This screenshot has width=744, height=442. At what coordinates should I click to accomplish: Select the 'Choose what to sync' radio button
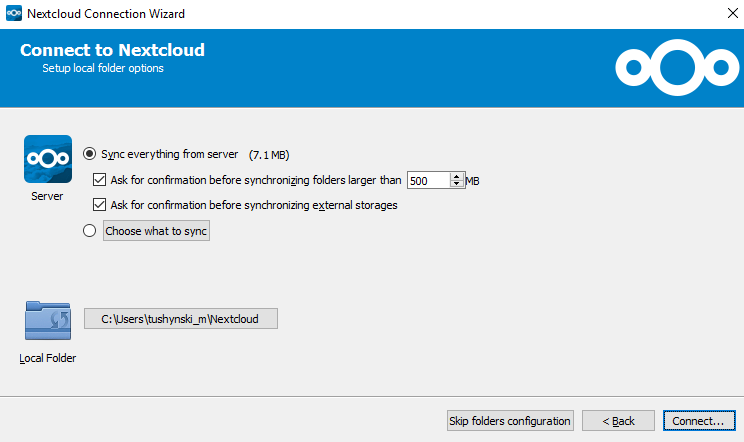(x=90, y=231)
